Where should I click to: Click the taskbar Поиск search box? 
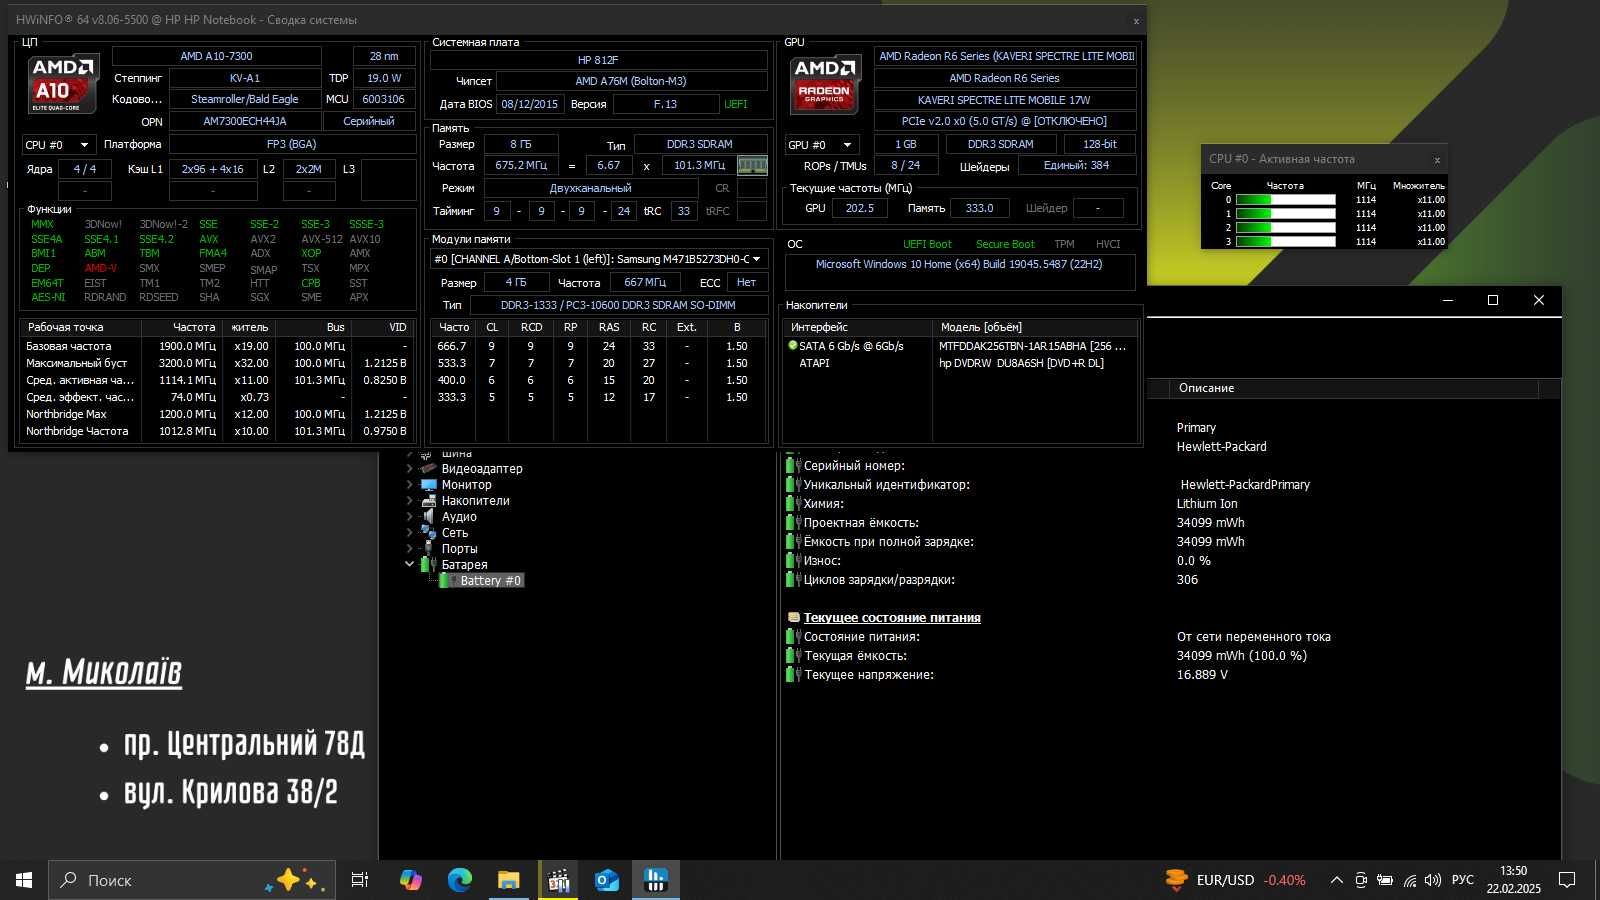pyautogui.click(x=192, y=880)
